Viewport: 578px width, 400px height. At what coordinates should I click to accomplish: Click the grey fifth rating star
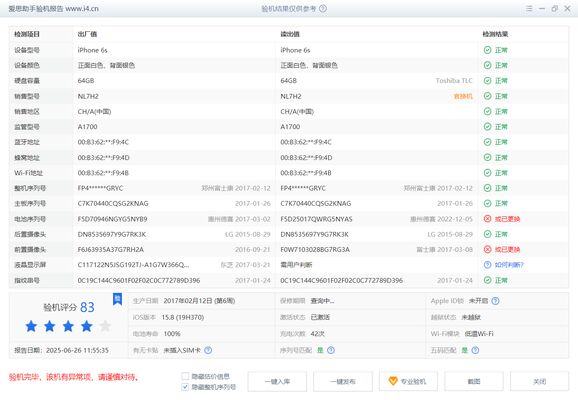coord(105,326)
